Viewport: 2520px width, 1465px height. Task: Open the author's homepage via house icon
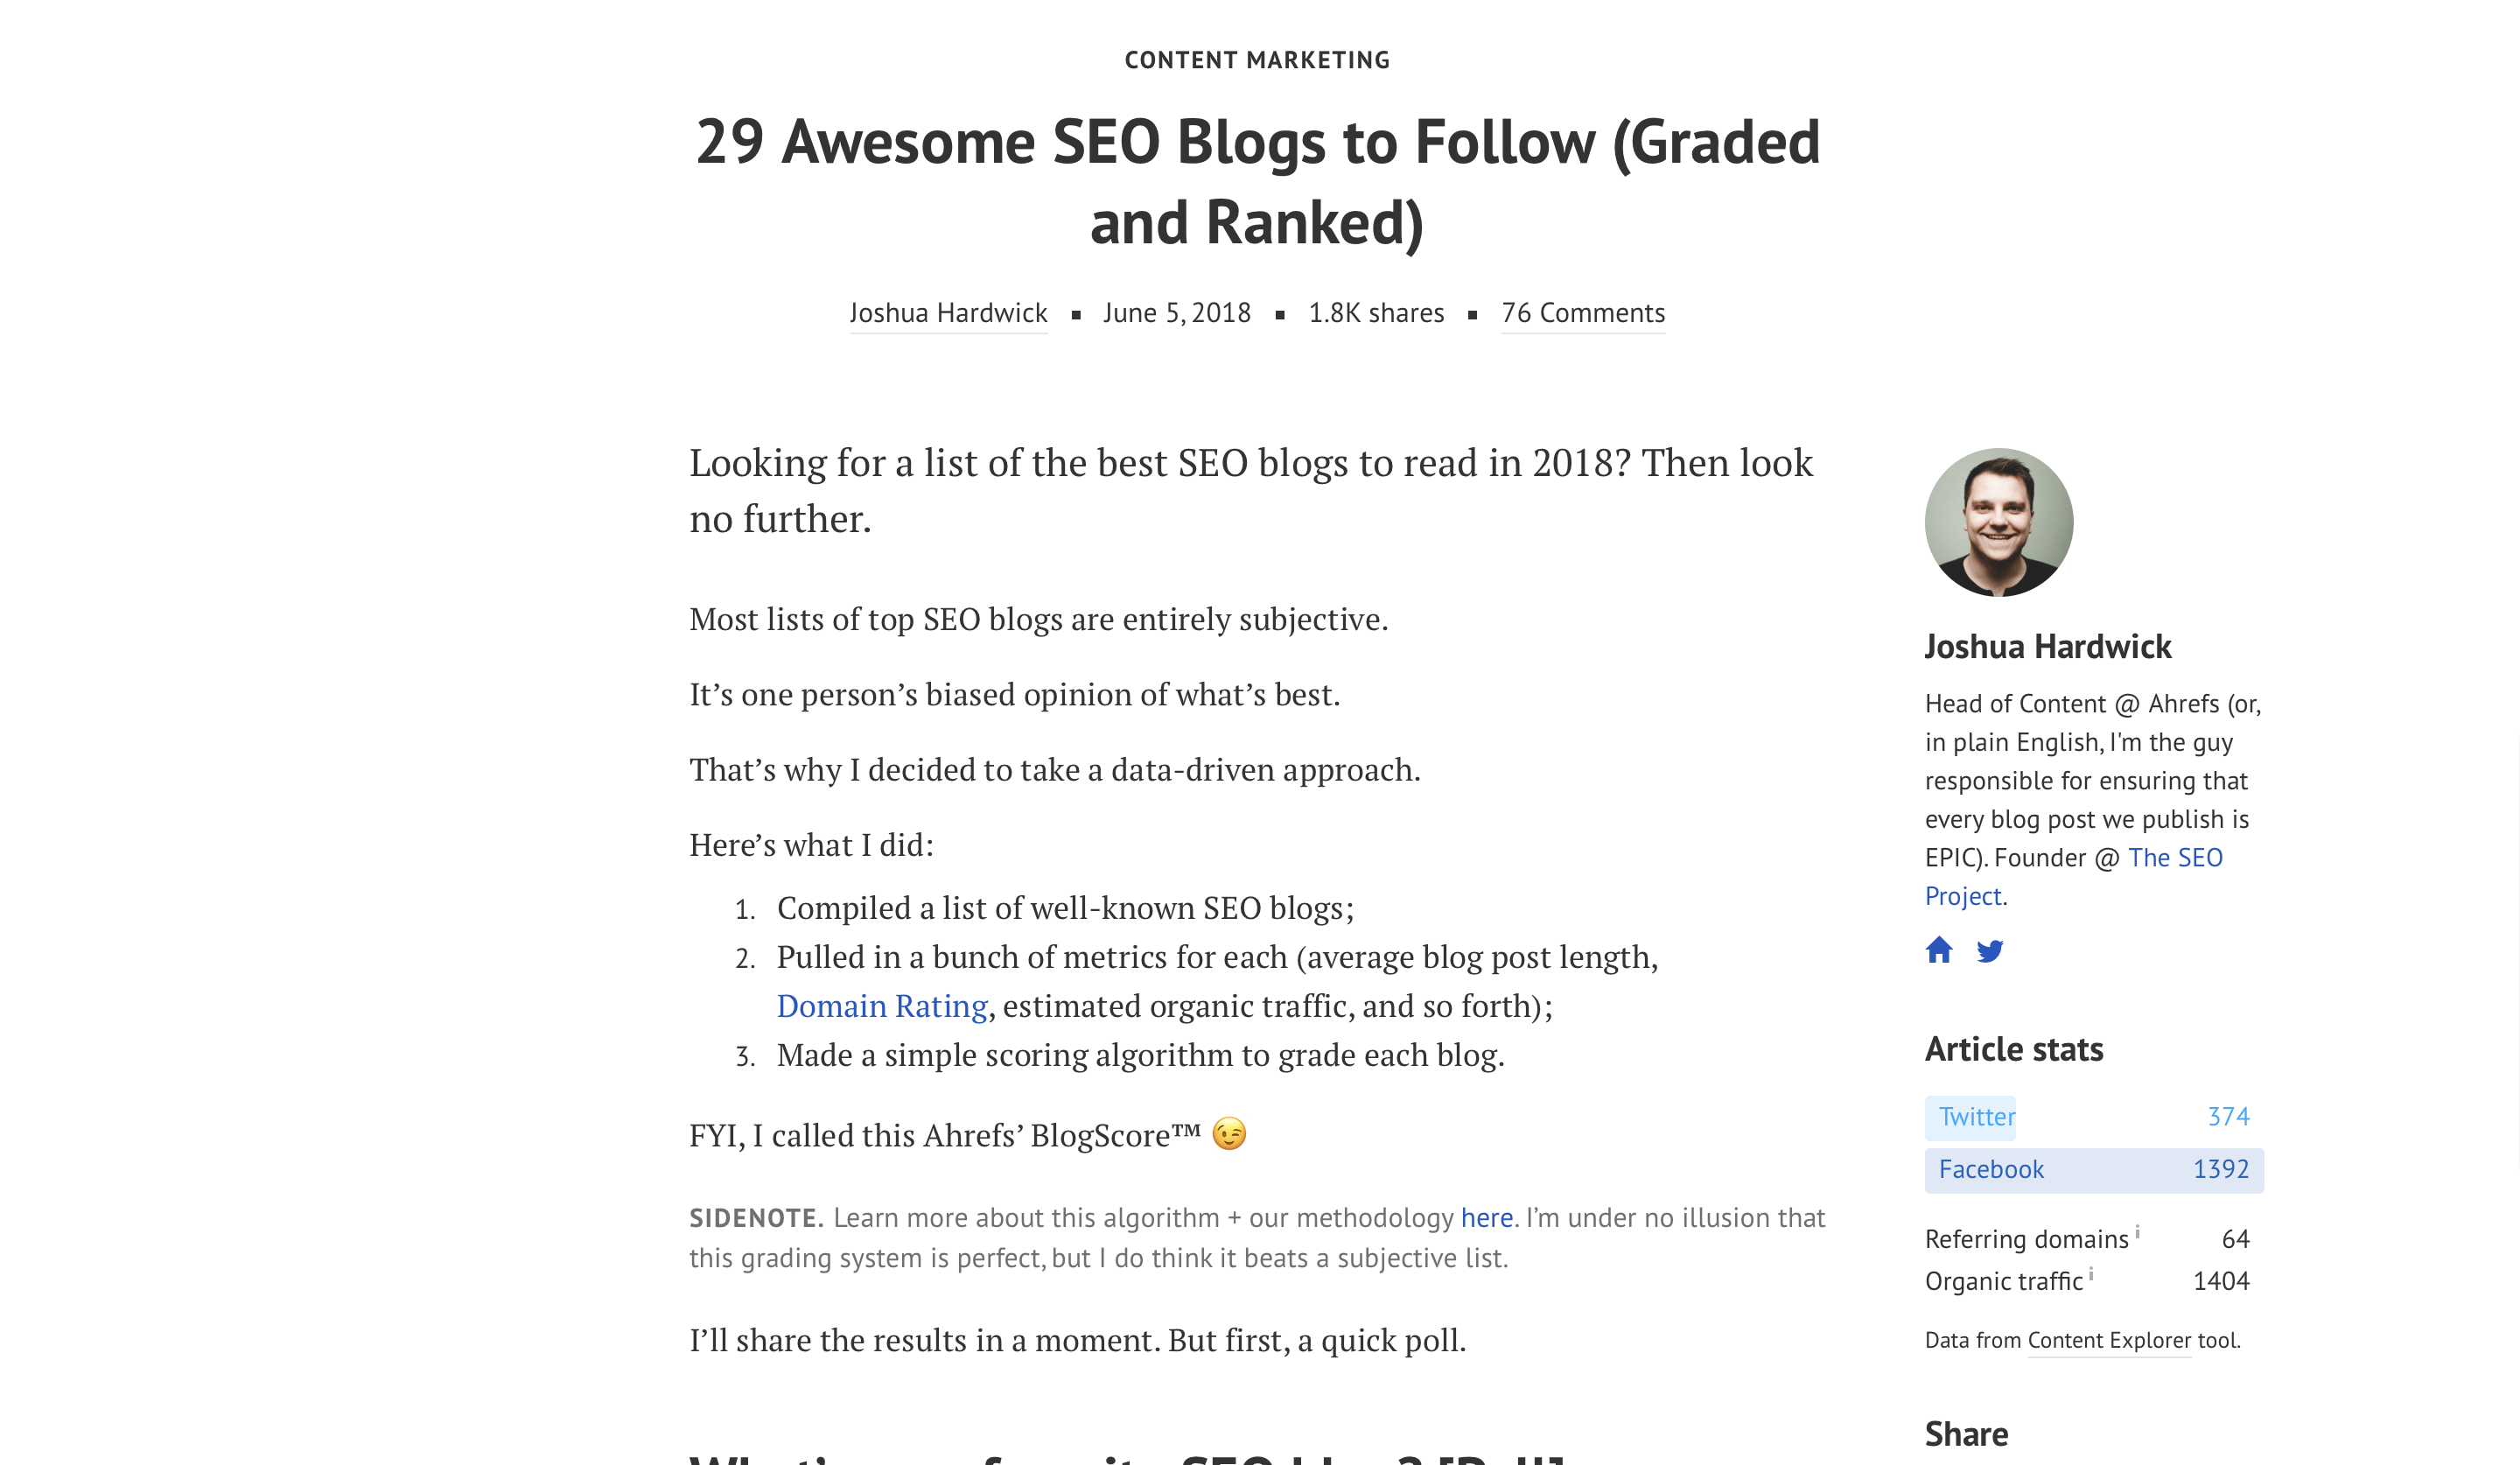tap(1939, 950)
